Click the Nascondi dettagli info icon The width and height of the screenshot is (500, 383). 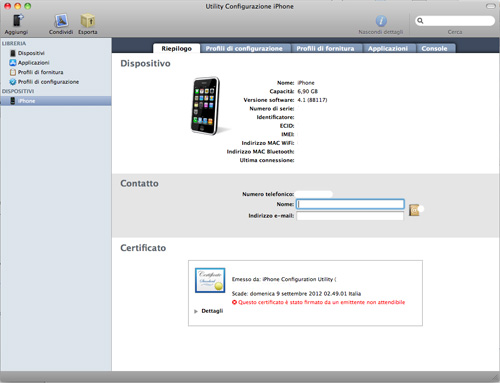click(381, 21)
